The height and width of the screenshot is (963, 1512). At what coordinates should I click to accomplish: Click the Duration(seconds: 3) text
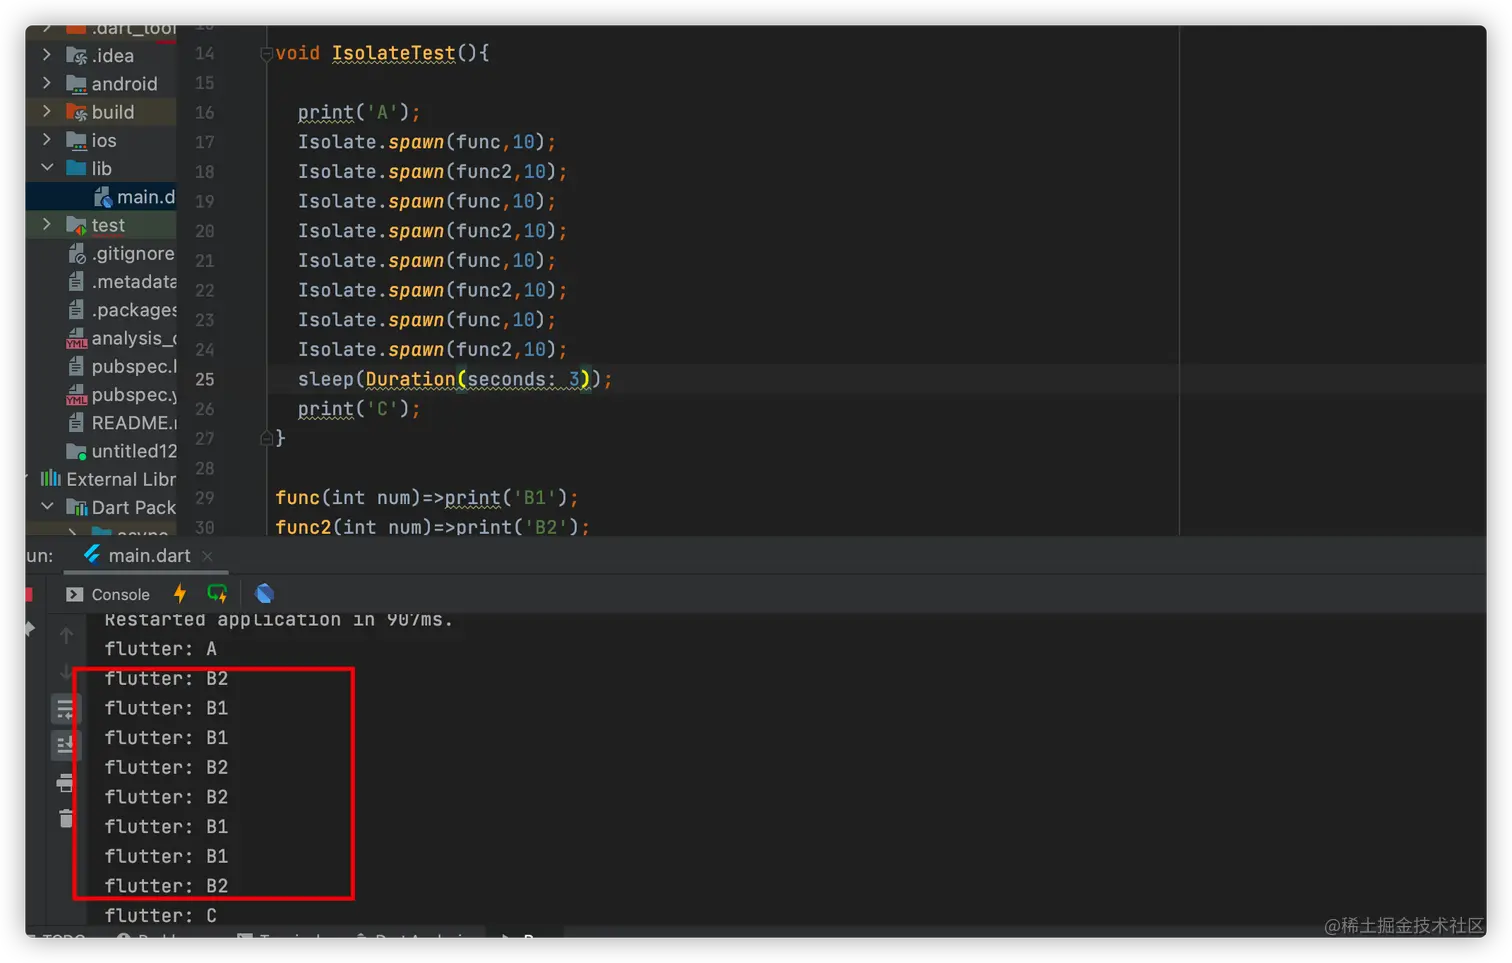pyautogui.click(x=477, y=379)
